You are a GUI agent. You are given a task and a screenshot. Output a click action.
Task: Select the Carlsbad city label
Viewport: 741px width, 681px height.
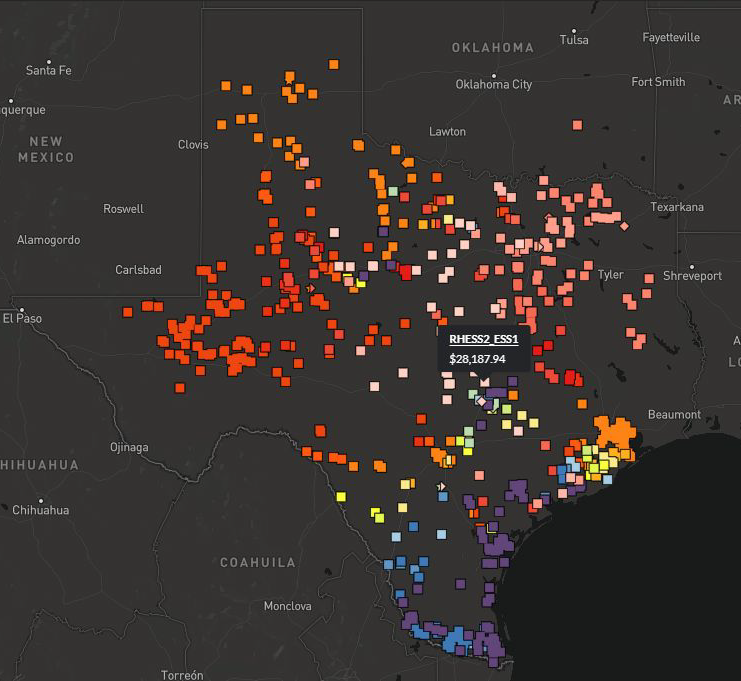138,270
